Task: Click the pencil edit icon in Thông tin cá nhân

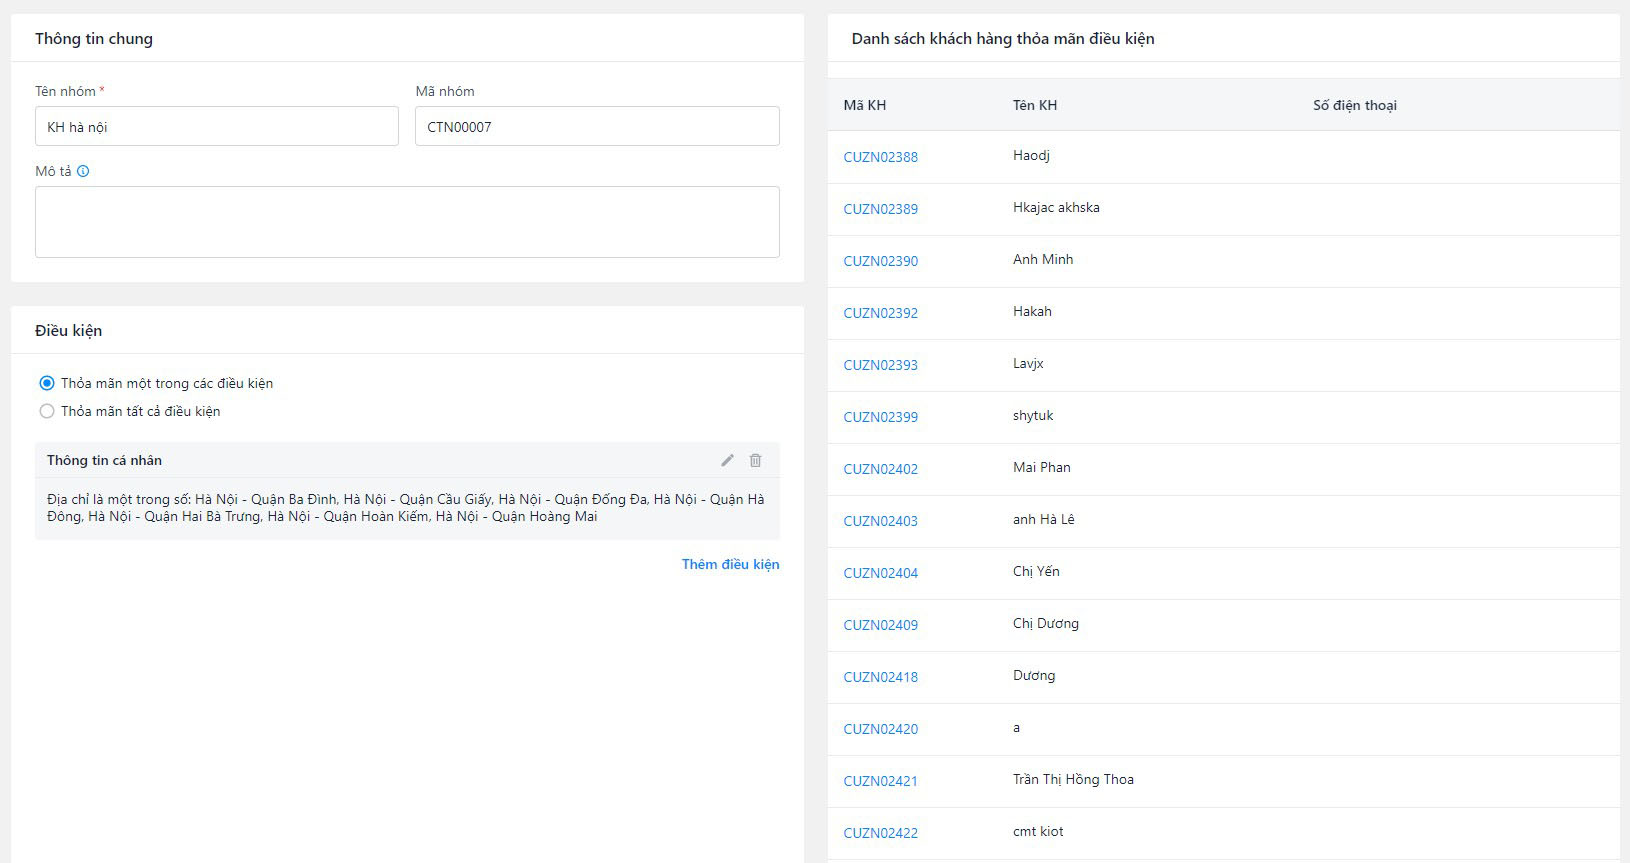Action: (x=727, y=460)
